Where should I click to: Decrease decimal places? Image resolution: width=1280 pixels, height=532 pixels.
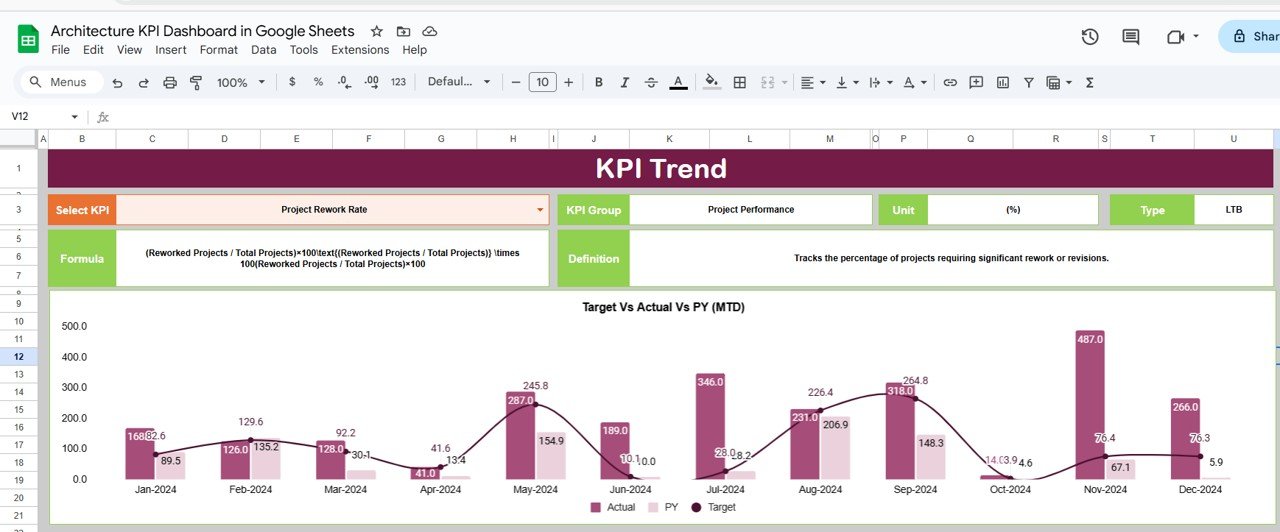pyautogui.click(x=345, y=82)
